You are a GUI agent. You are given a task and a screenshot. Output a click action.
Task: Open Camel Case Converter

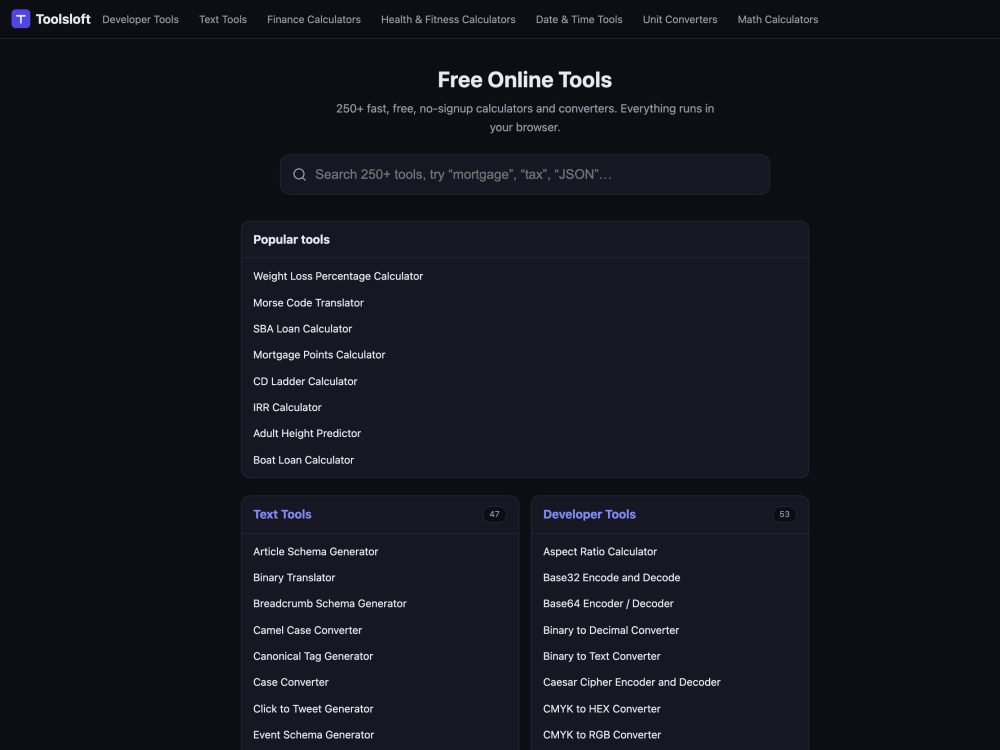click(x=307, y=630)
